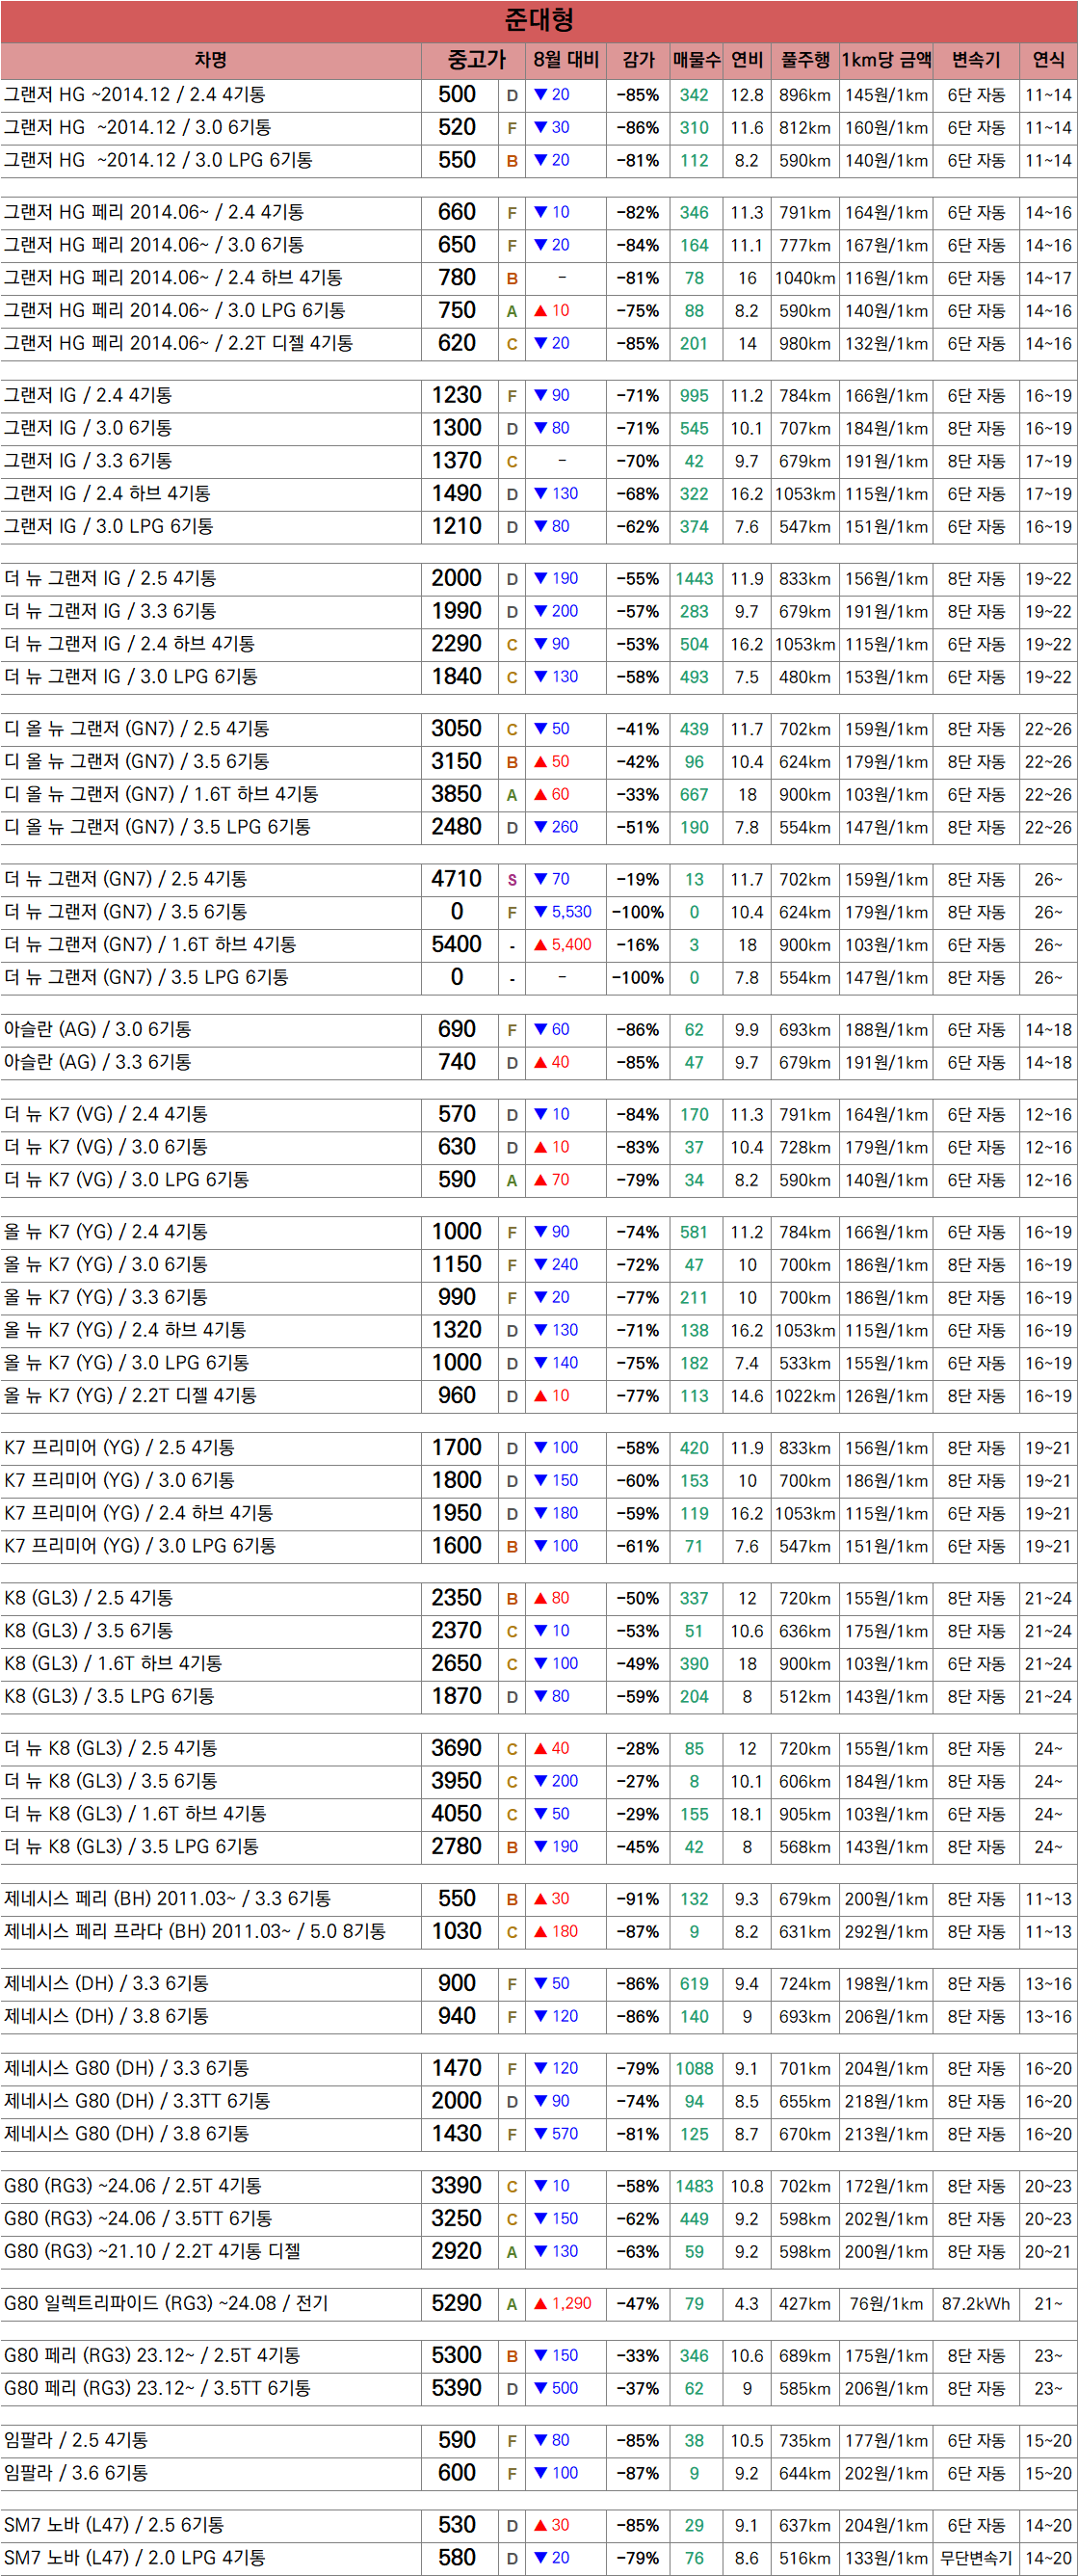1078x2576 pixels.
Task: Click the 준대형 title header
Action: tap(539, 20)
